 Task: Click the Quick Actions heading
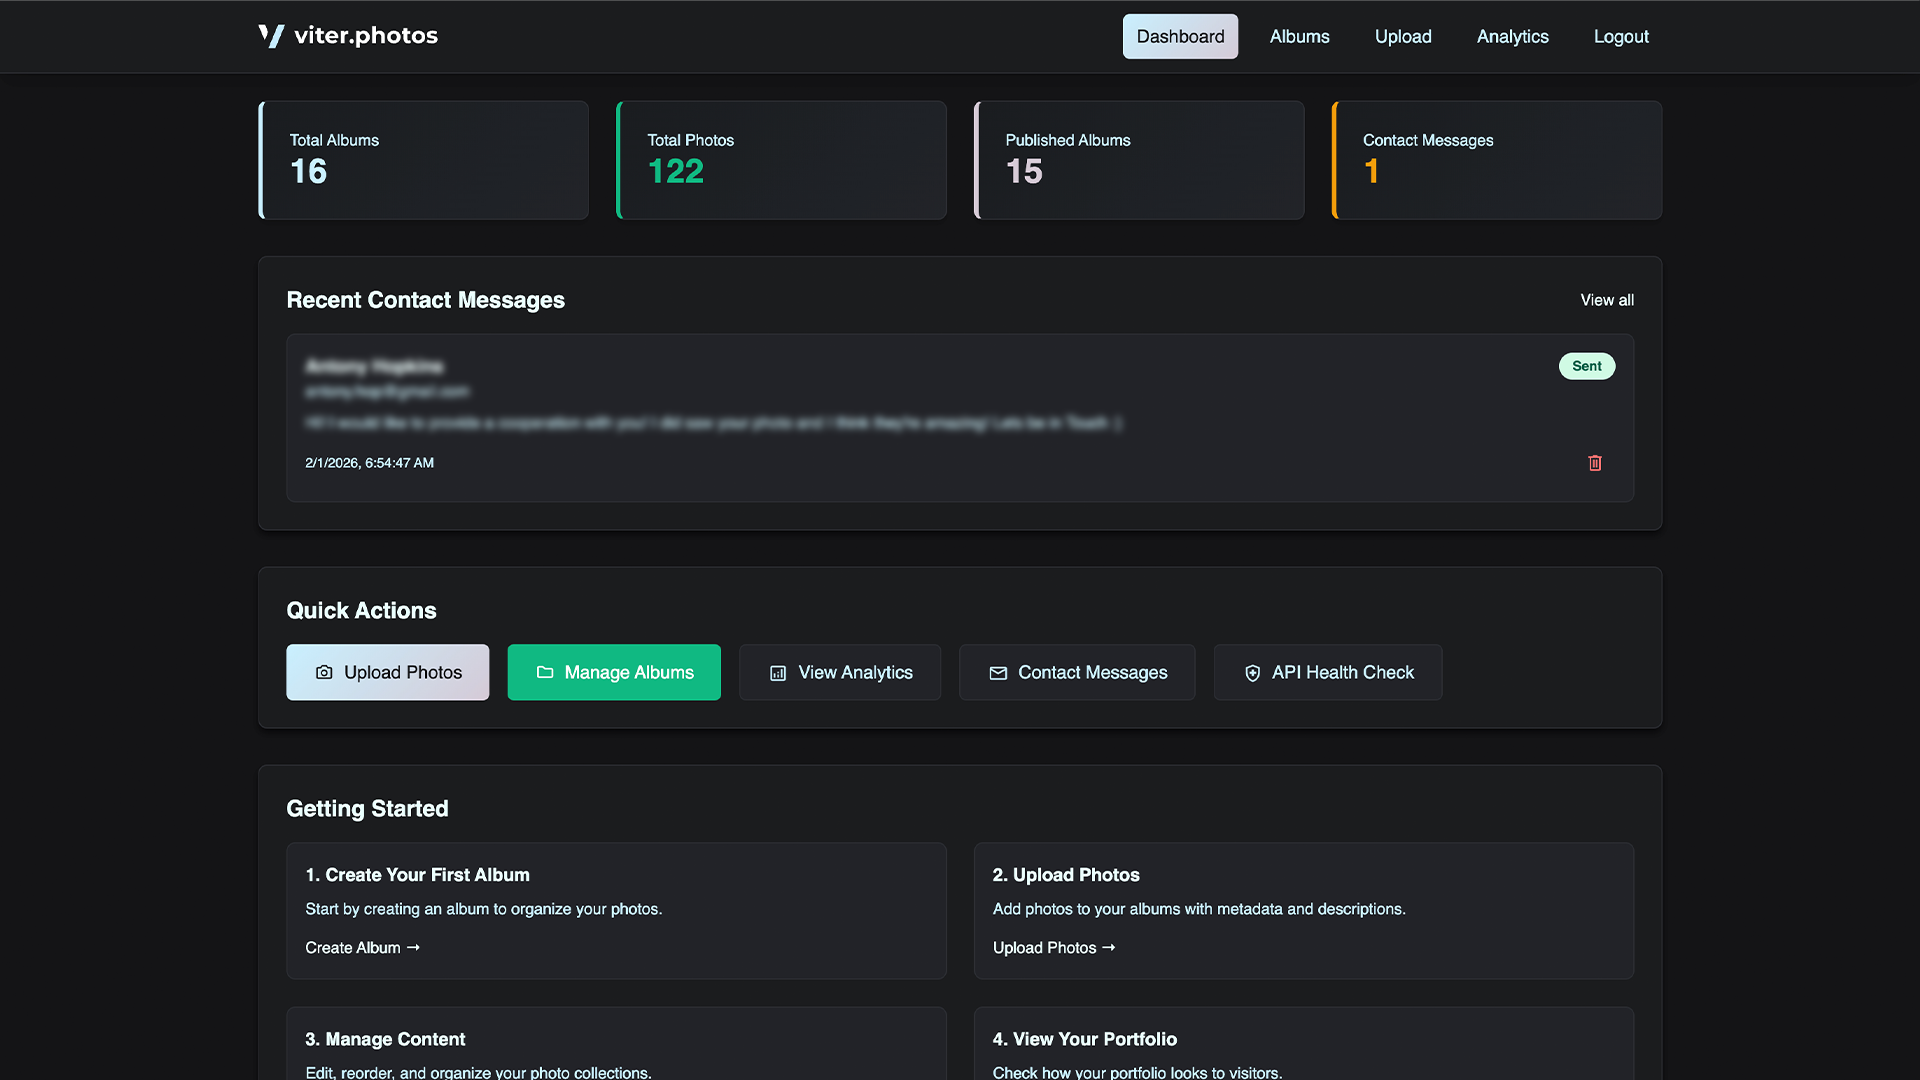click(361, 610)
